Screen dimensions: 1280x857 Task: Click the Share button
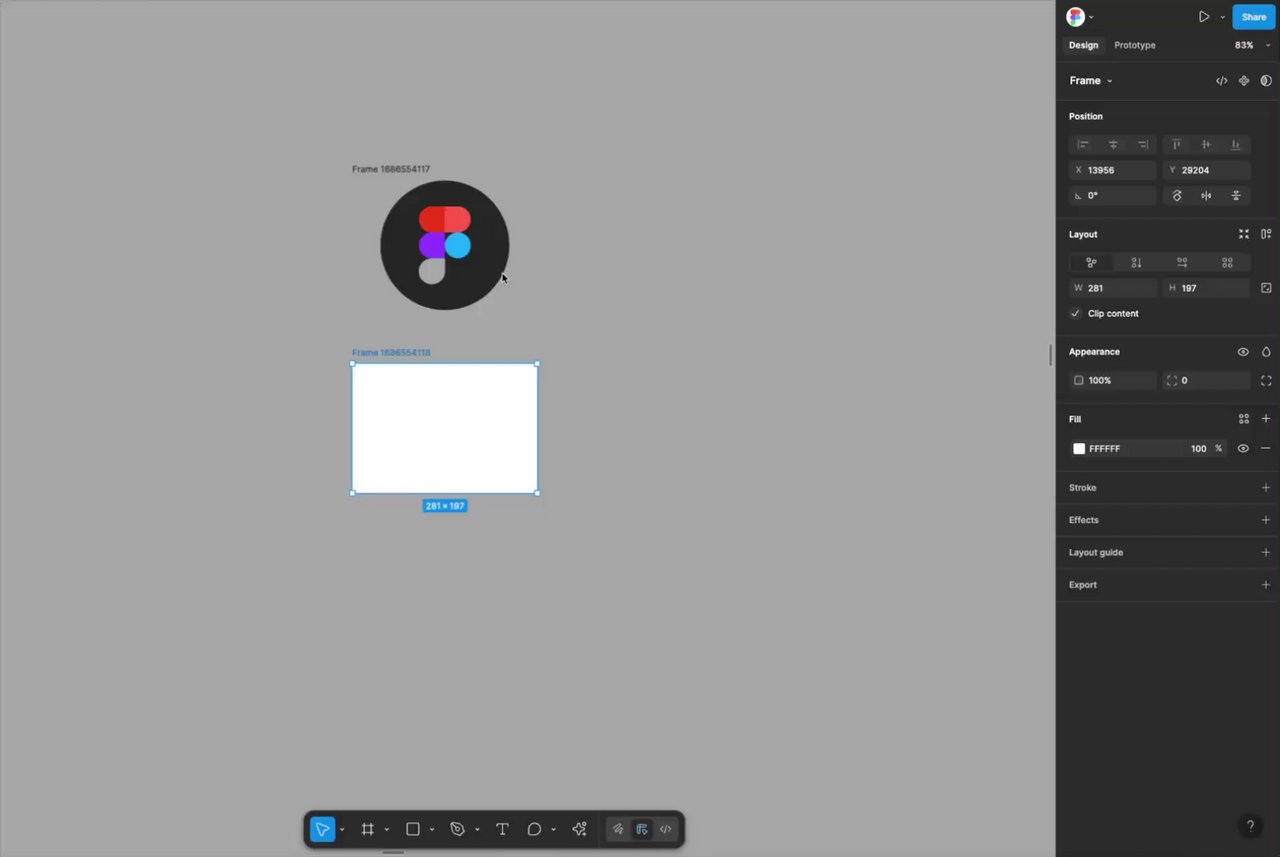pyautogui.click(x=1254, y=17)
